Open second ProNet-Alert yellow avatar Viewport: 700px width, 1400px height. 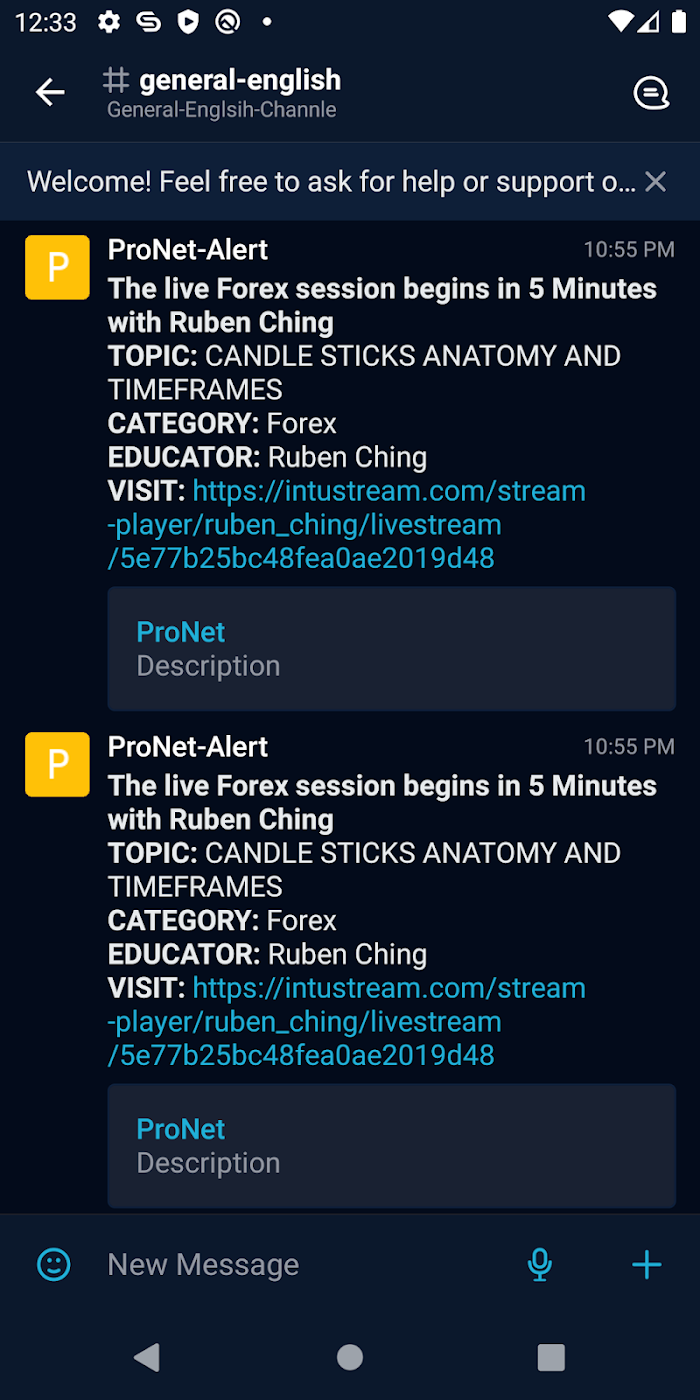tap(57, 764)
